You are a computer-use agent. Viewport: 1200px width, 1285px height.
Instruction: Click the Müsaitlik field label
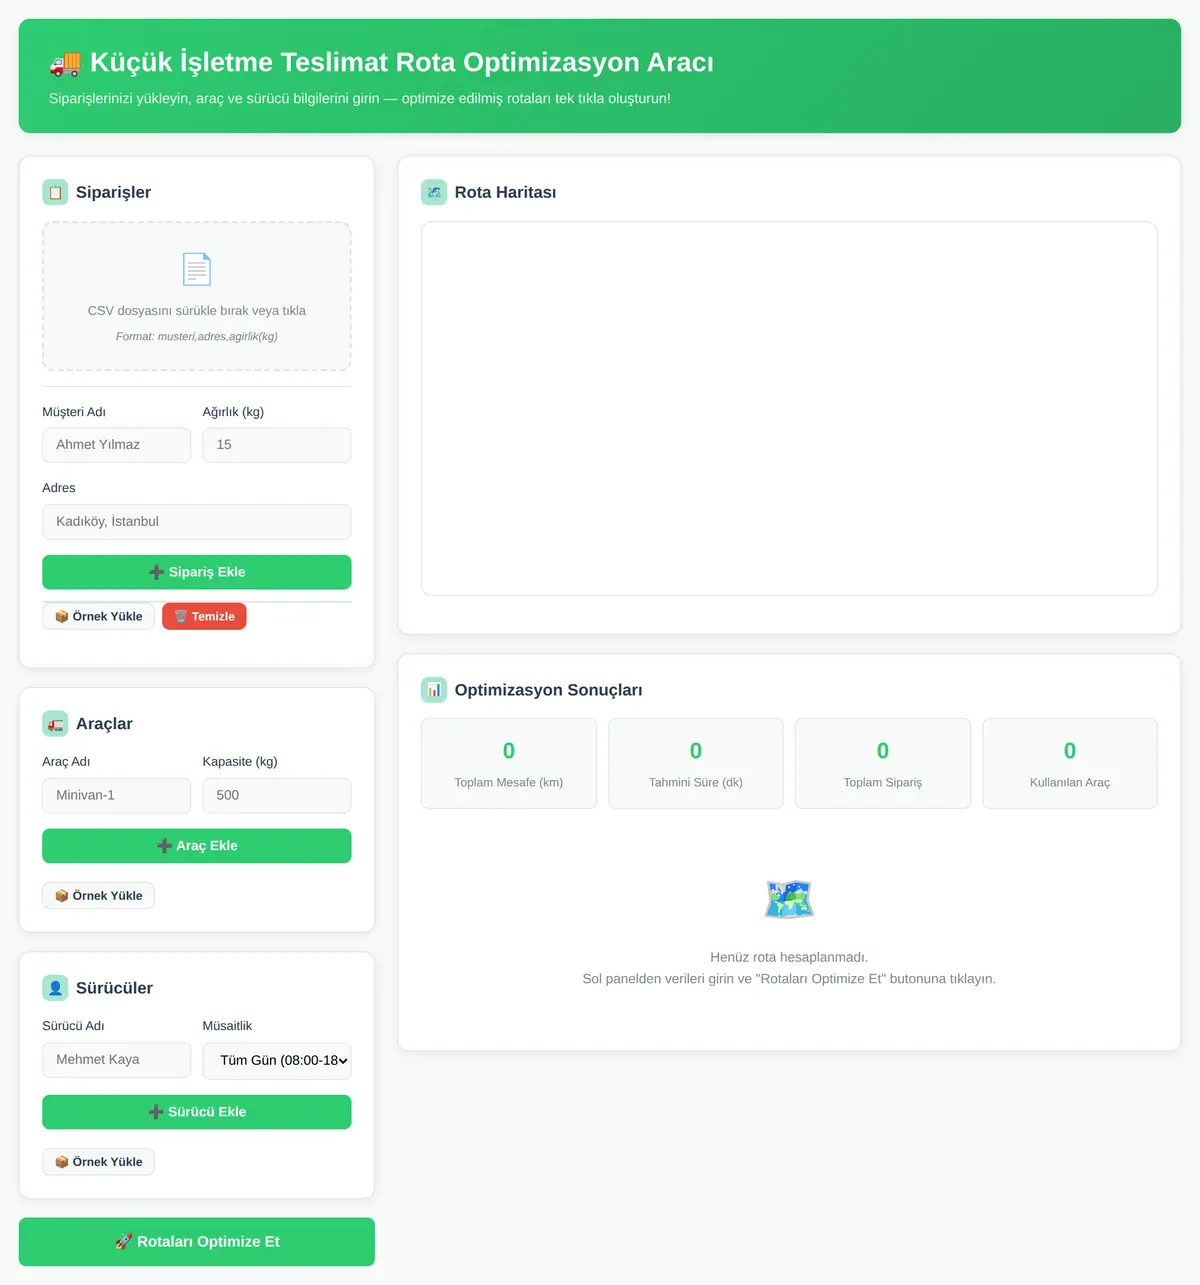pos(227,1026)
